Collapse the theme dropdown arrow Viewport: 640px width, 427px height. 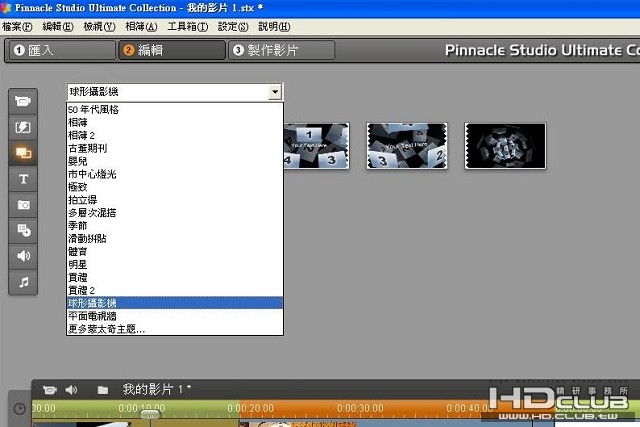(275, 92)
